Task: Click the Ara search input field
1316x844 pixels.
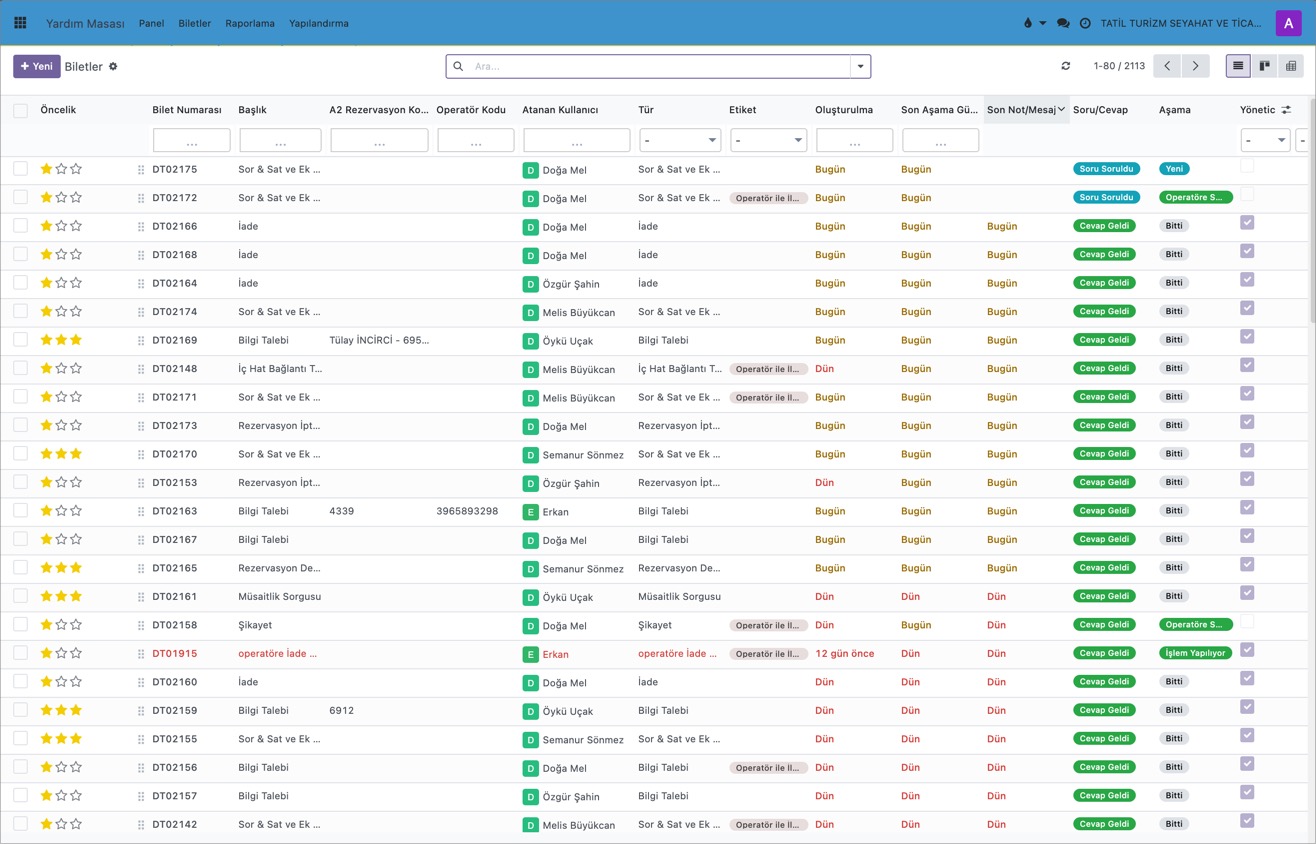Action: [658, 67]
